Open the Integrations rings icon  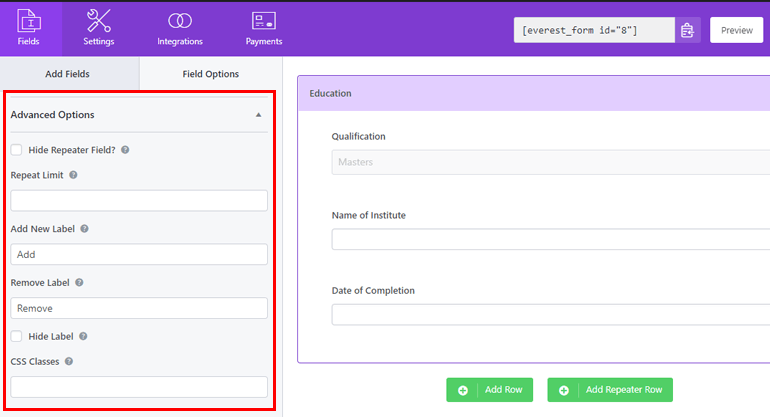click(x=180, y=21)
